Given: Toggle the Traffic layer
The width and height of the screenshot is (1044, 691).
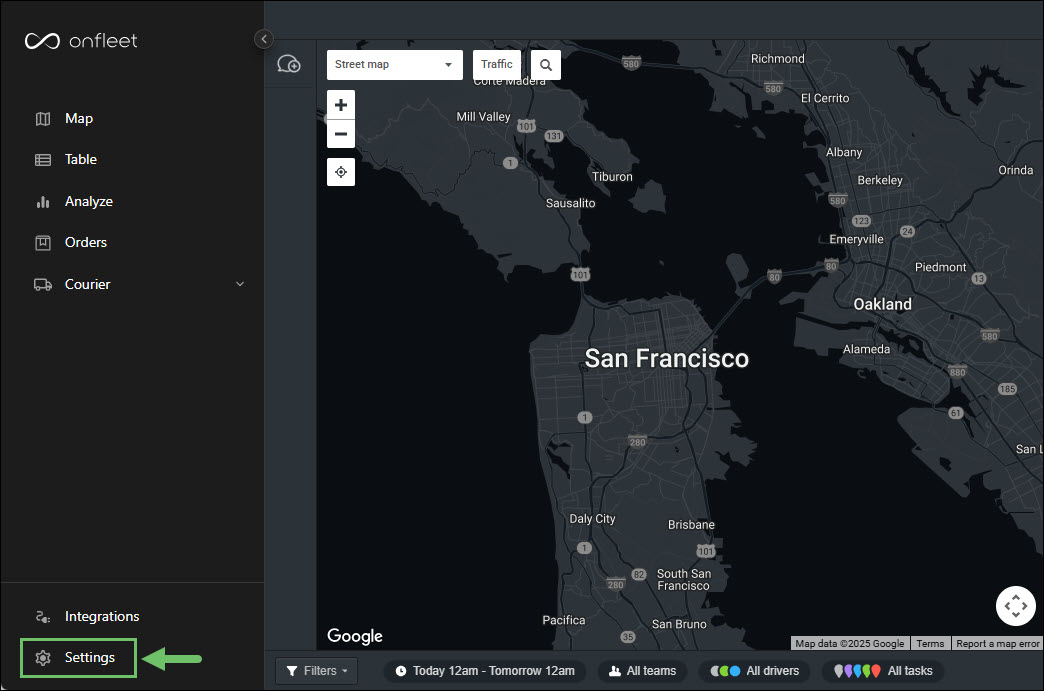Looking at the screenshot, I should coord(497,65).
